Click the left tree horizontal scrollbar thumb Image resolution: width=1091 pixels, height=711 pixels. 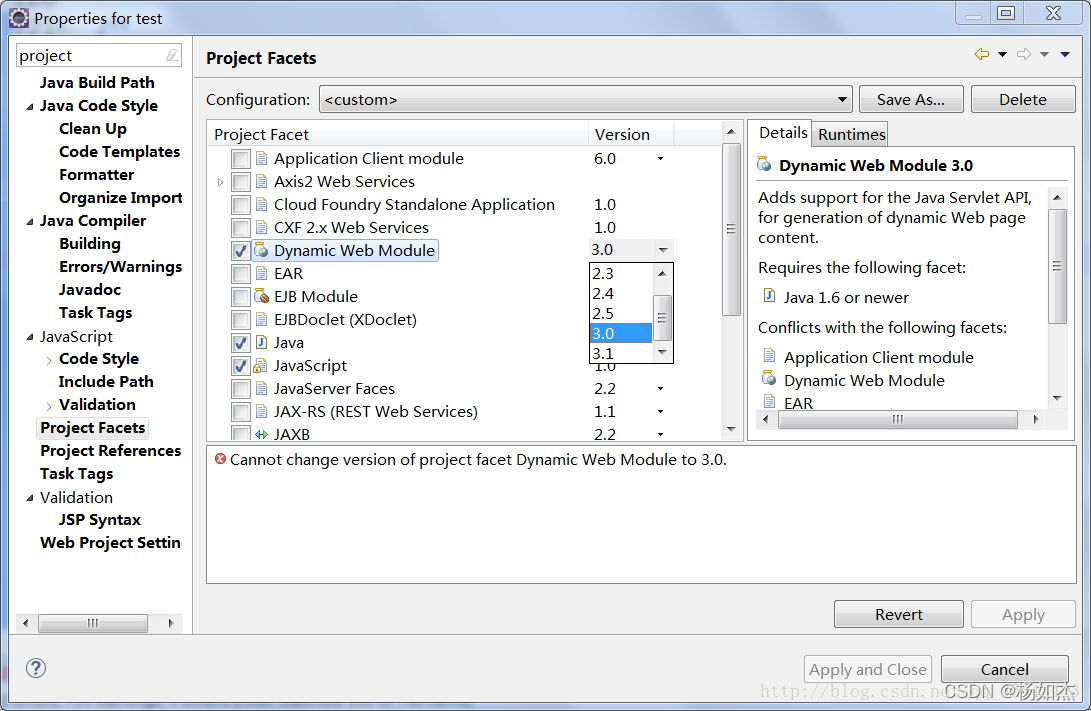coord(93,623)
